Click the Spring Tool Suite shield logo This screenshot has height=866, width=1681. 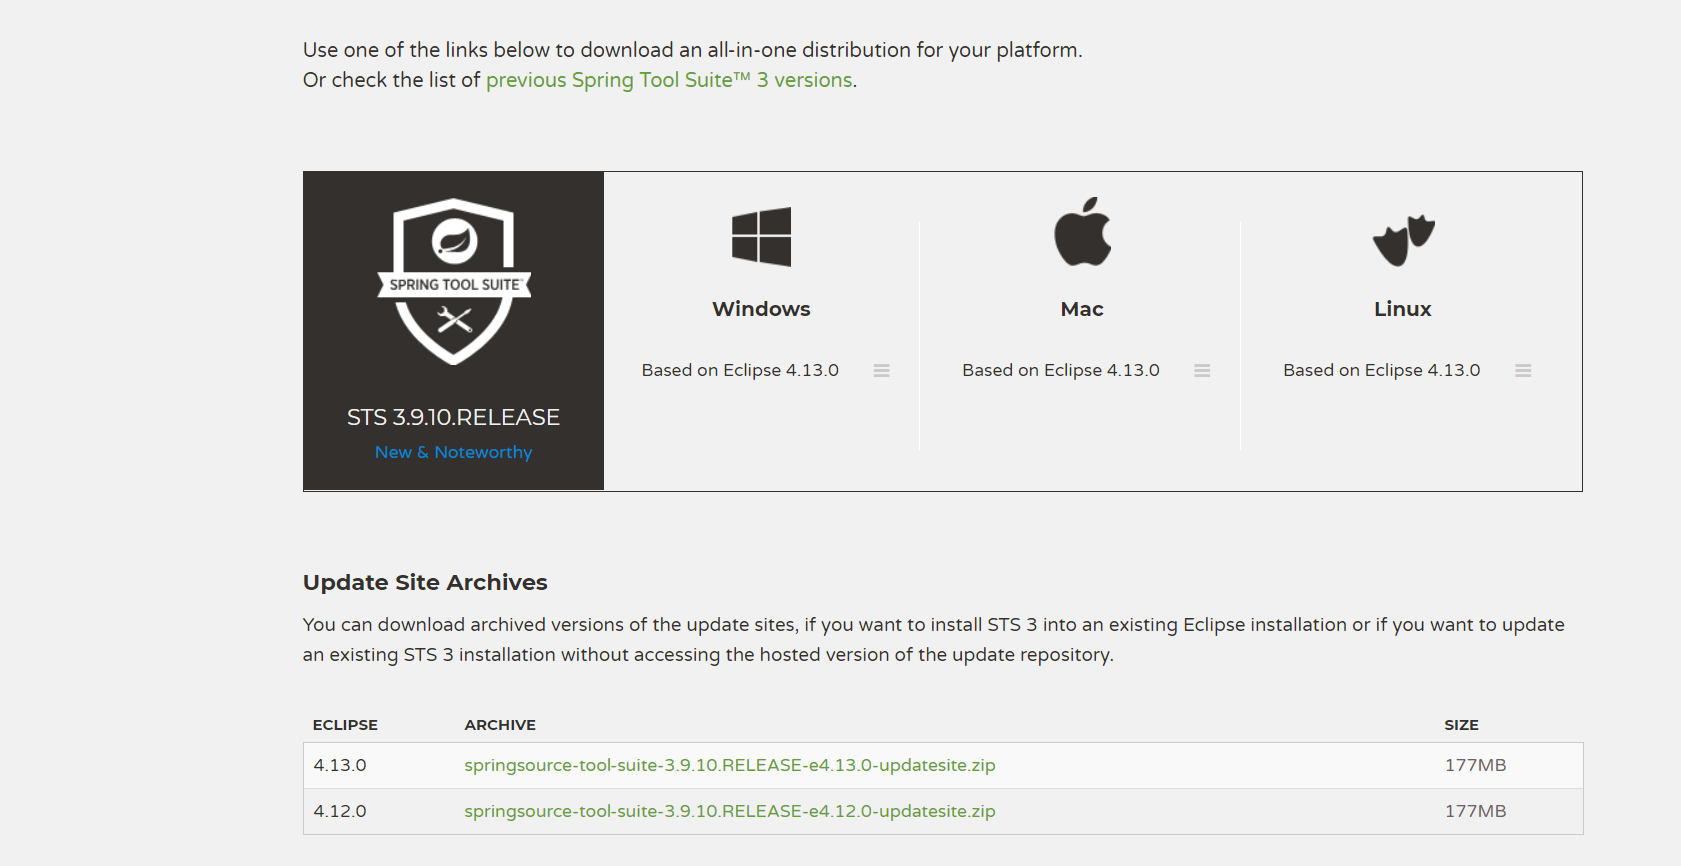click(453, 283)
